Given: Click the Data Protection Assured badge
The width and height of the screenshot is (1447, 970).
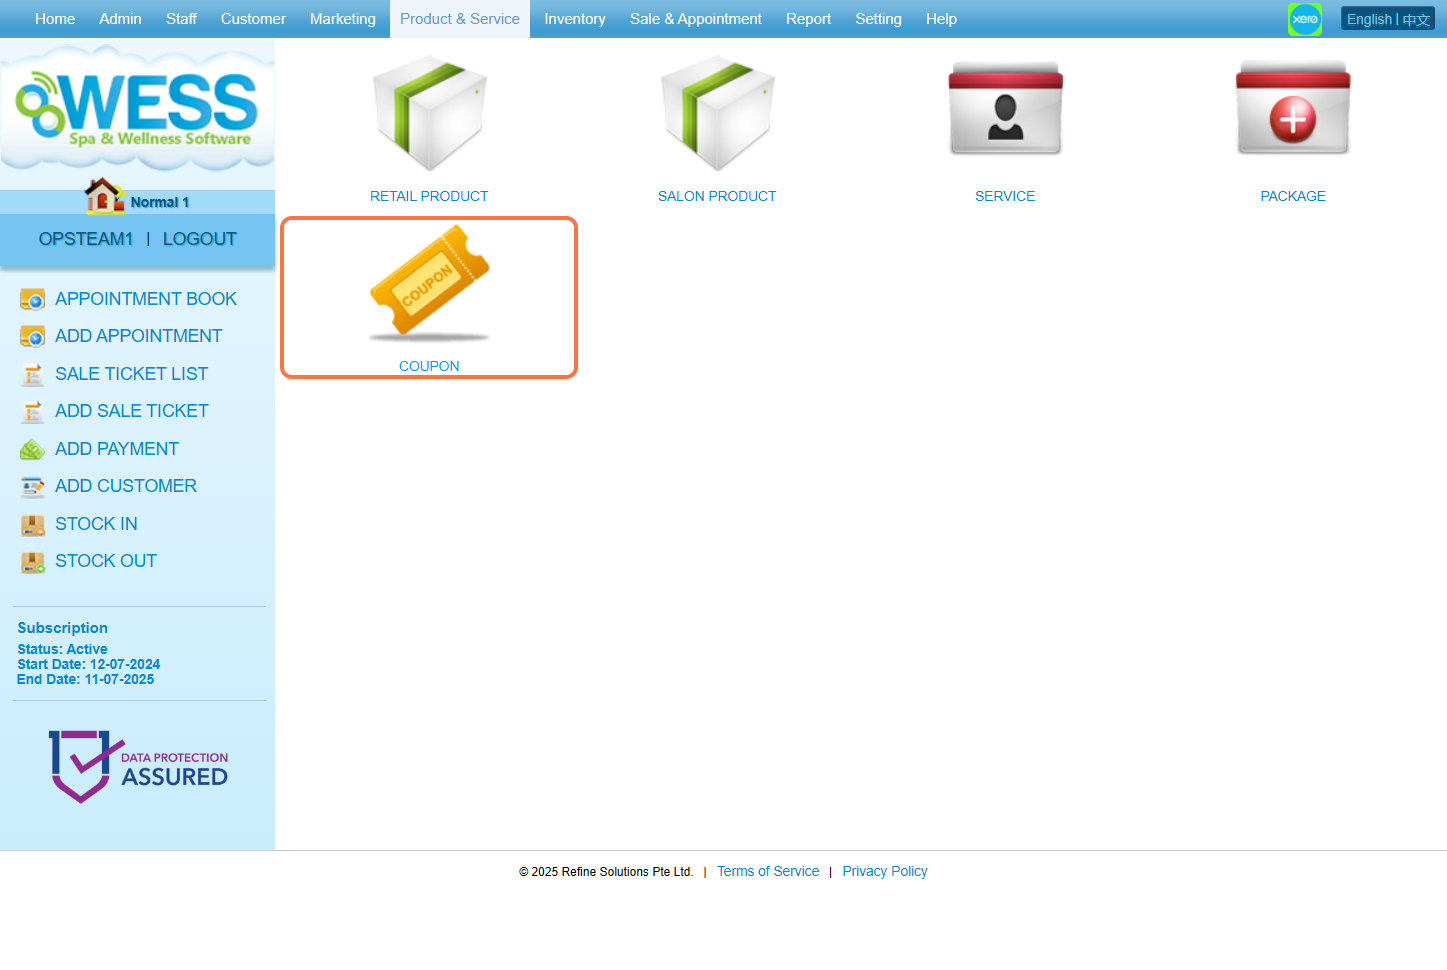Looking at the screenshot, I should [x=138, y=766].
